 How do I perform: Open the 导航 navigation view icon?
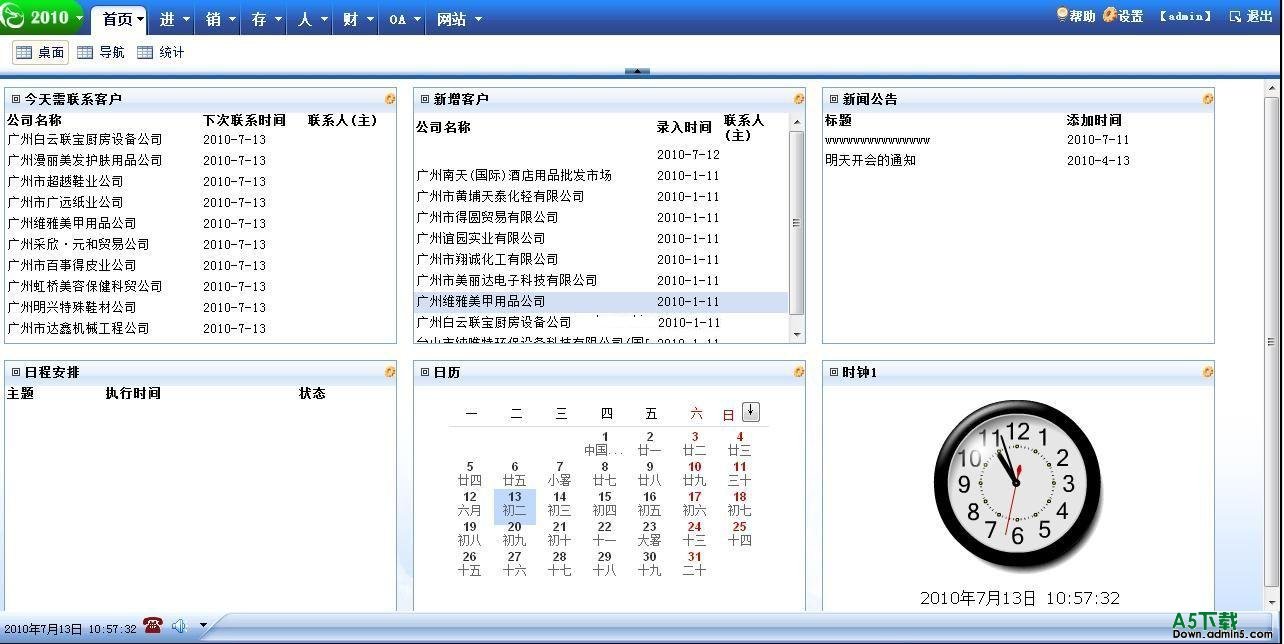coord(101,53)
